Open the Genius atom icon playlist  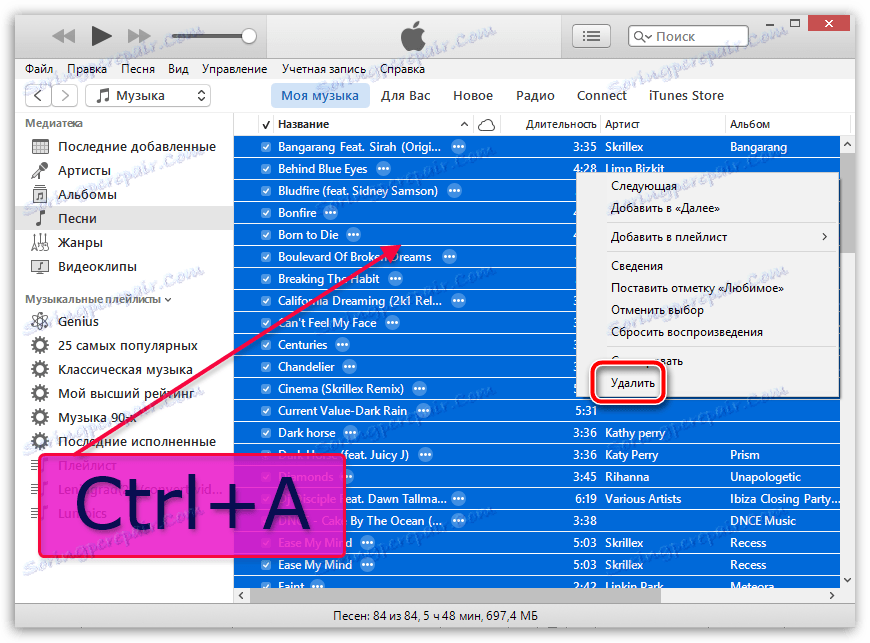tap(40, 321)
